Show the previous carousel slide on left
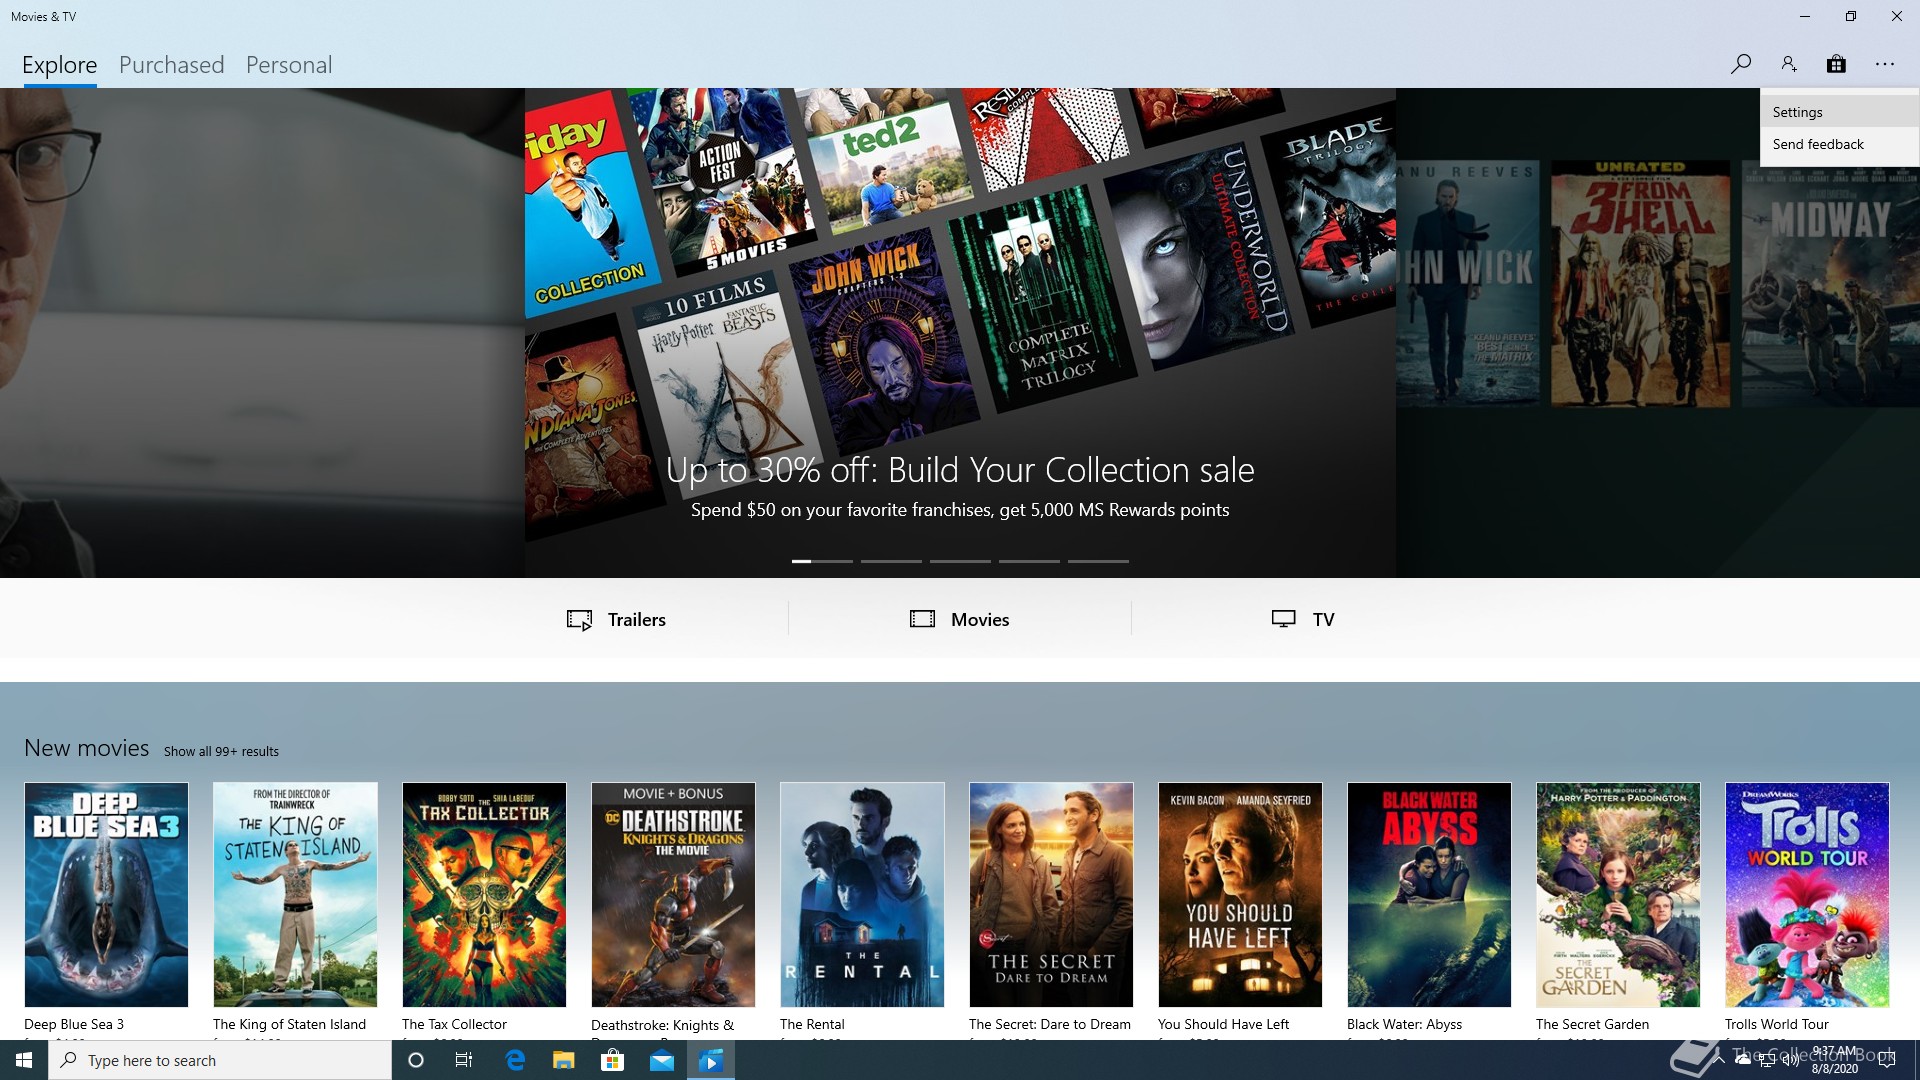This screenshot has width=1920, height=1080. pyautogui.click(x=262, y=332)
